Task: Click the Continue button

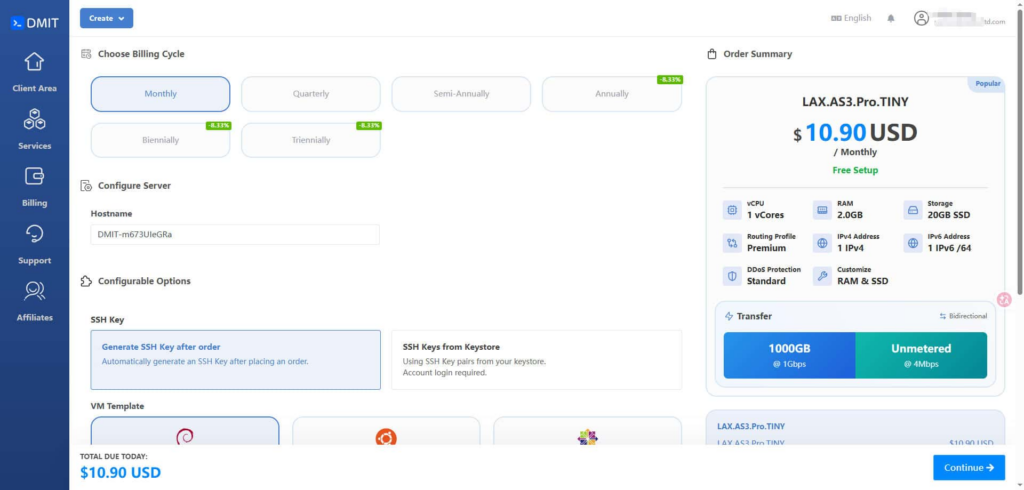Action: [969, 468]
